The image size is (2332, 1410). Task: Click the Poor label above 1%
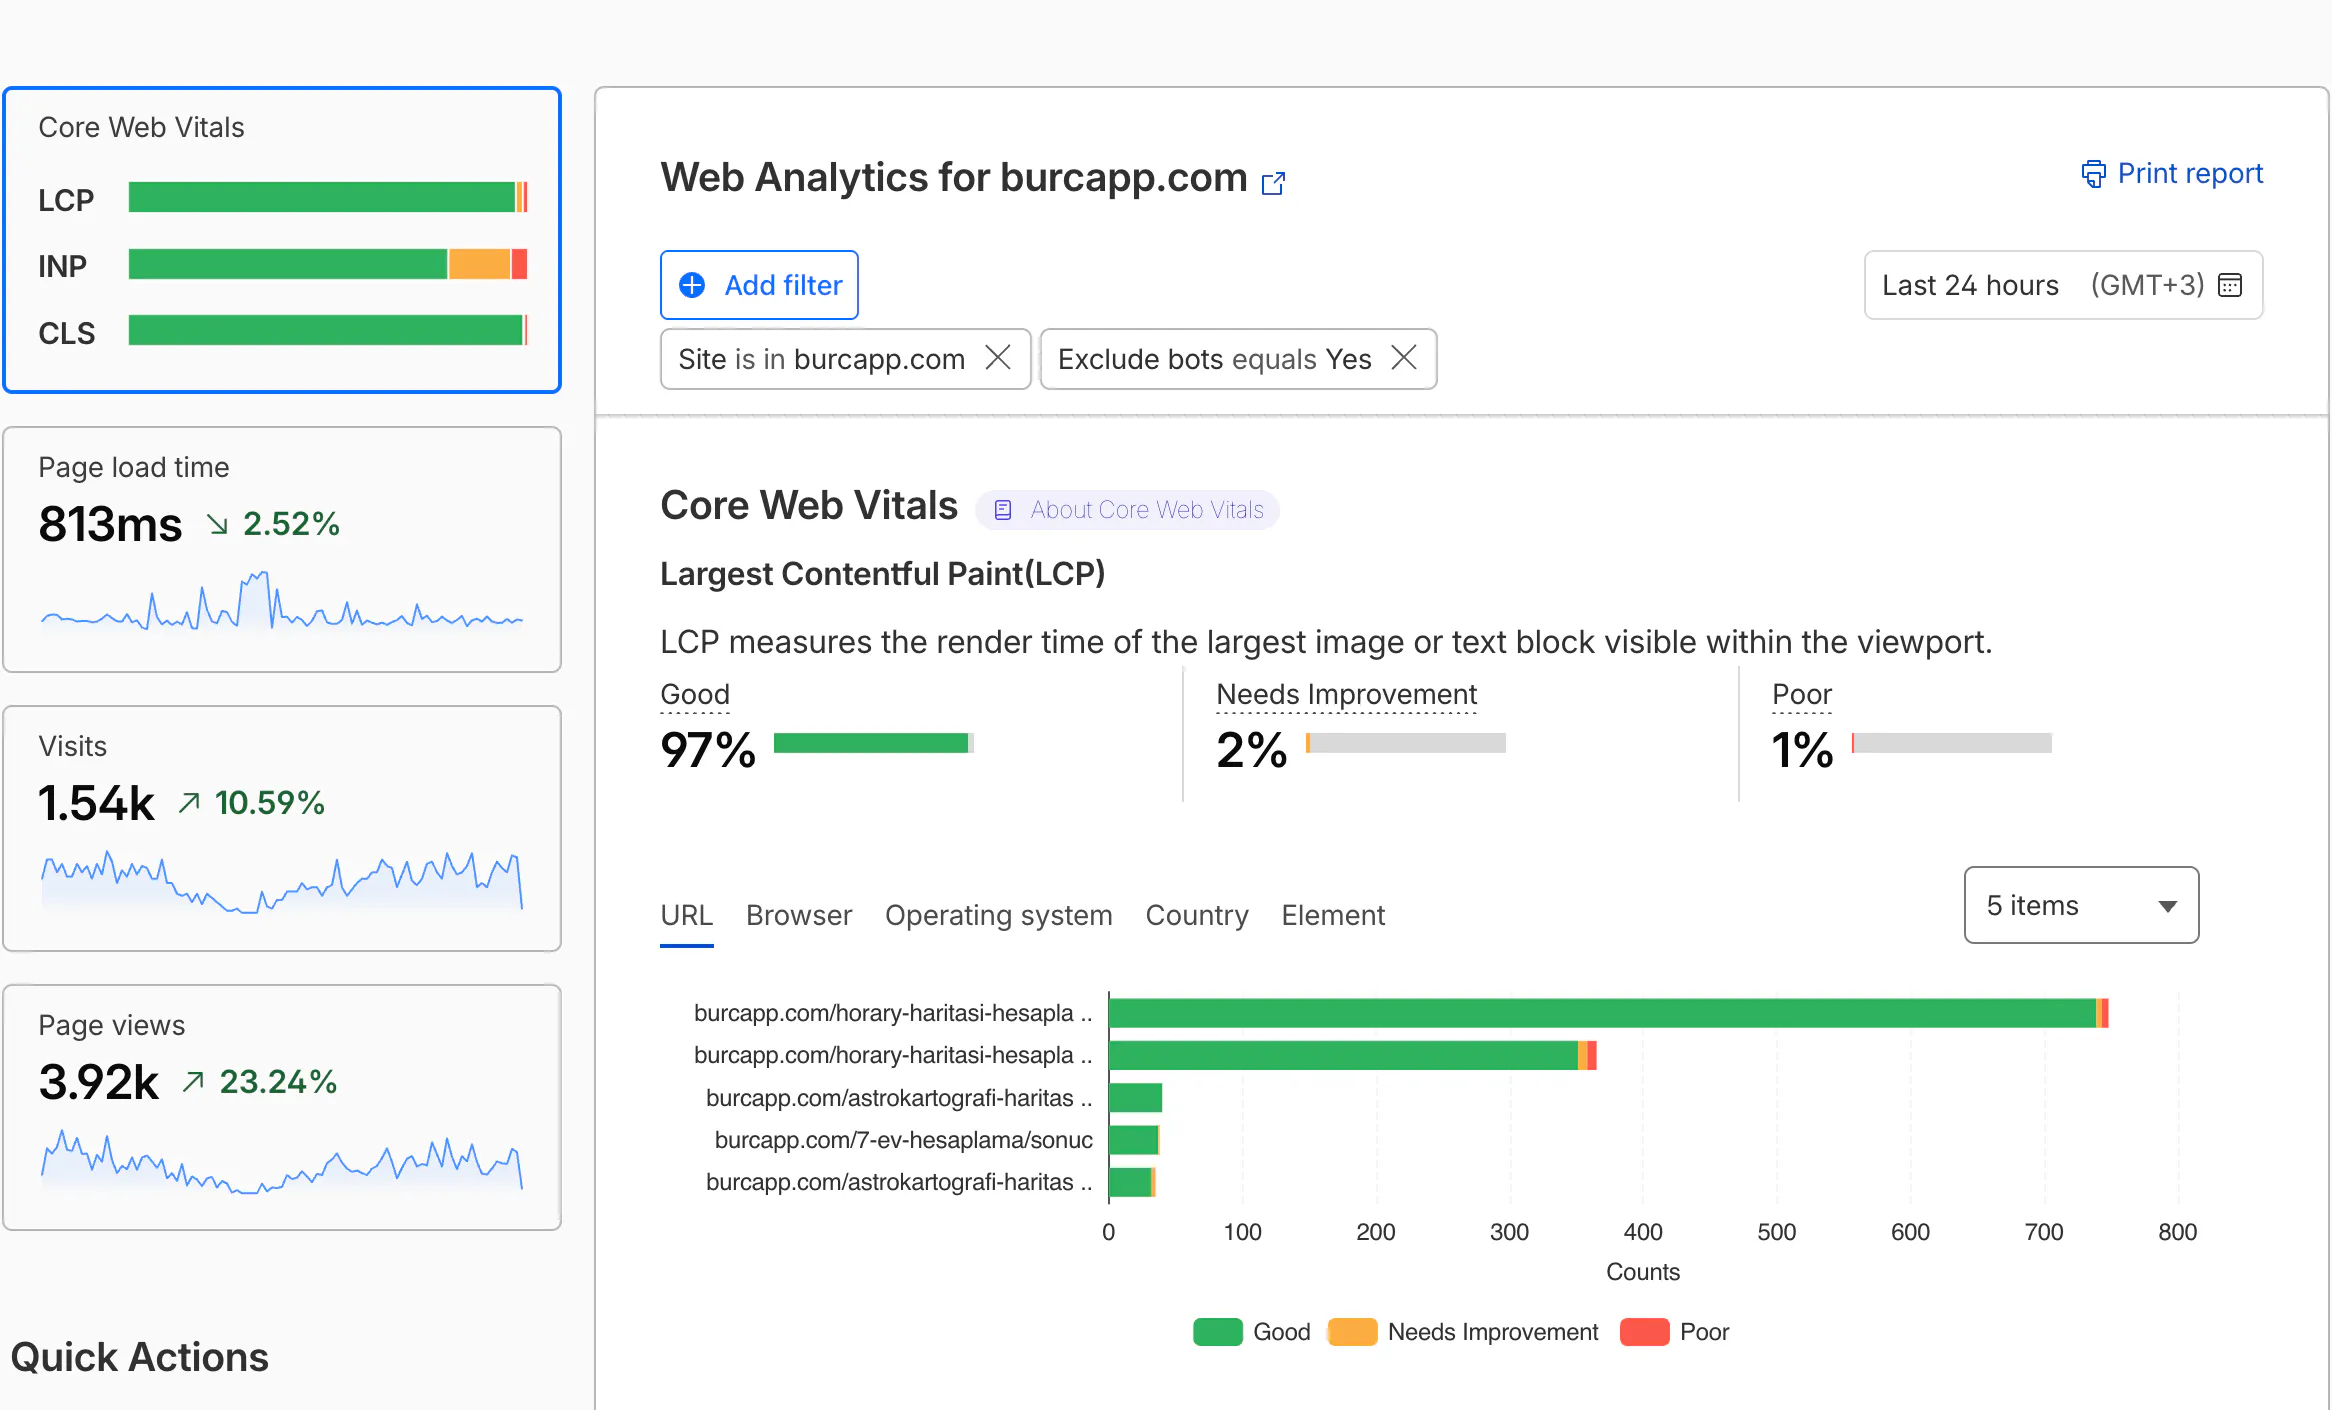point(1802,694)
